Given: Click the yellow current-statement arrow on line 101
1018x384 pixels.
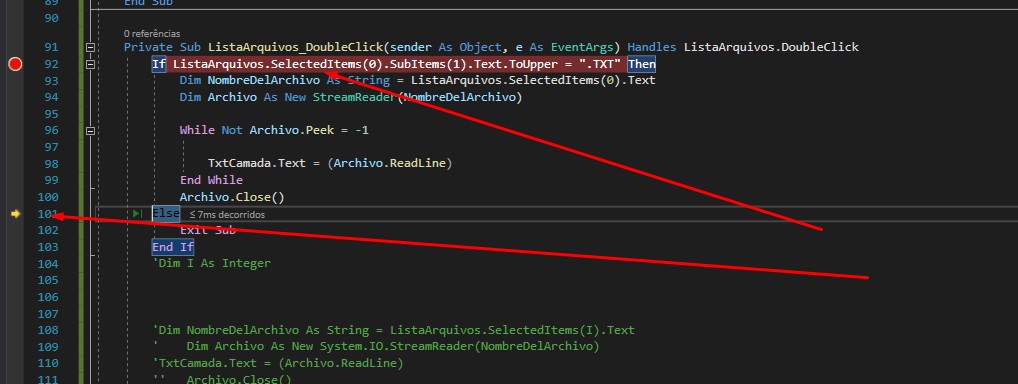Looking at the screenshot, I should 16,214.
